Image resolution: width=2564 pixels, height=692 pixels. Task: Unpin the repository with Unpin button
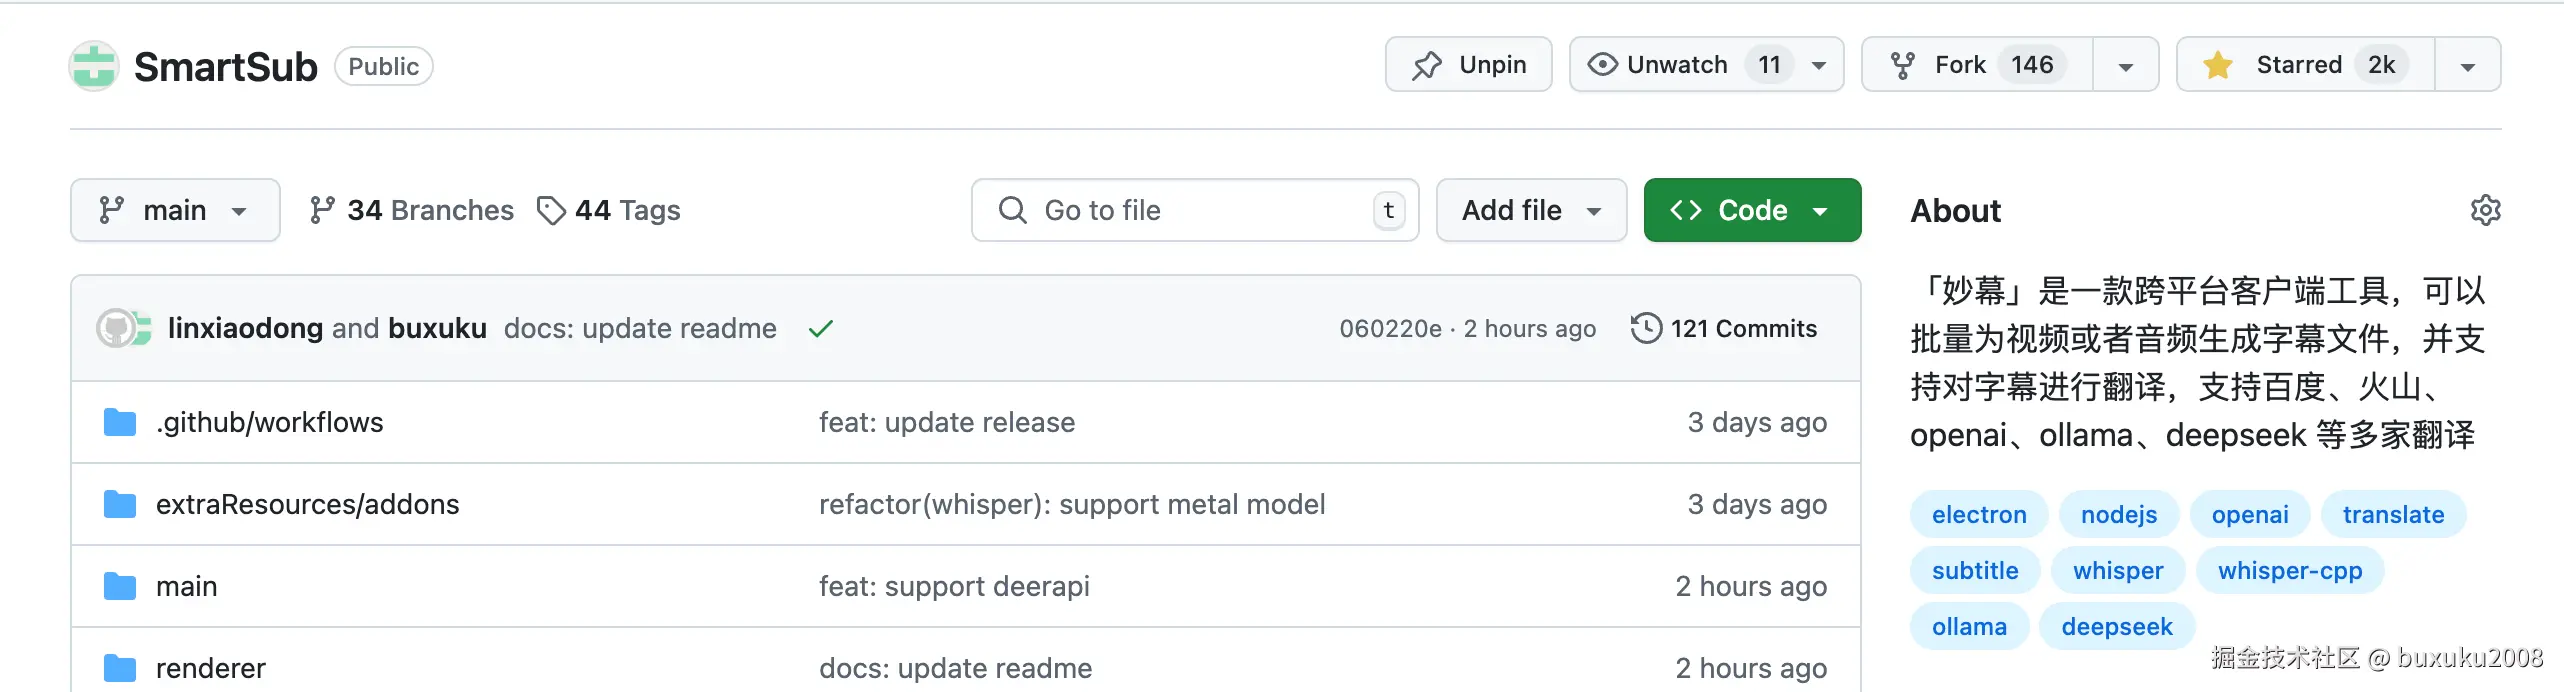(1468, 65)
